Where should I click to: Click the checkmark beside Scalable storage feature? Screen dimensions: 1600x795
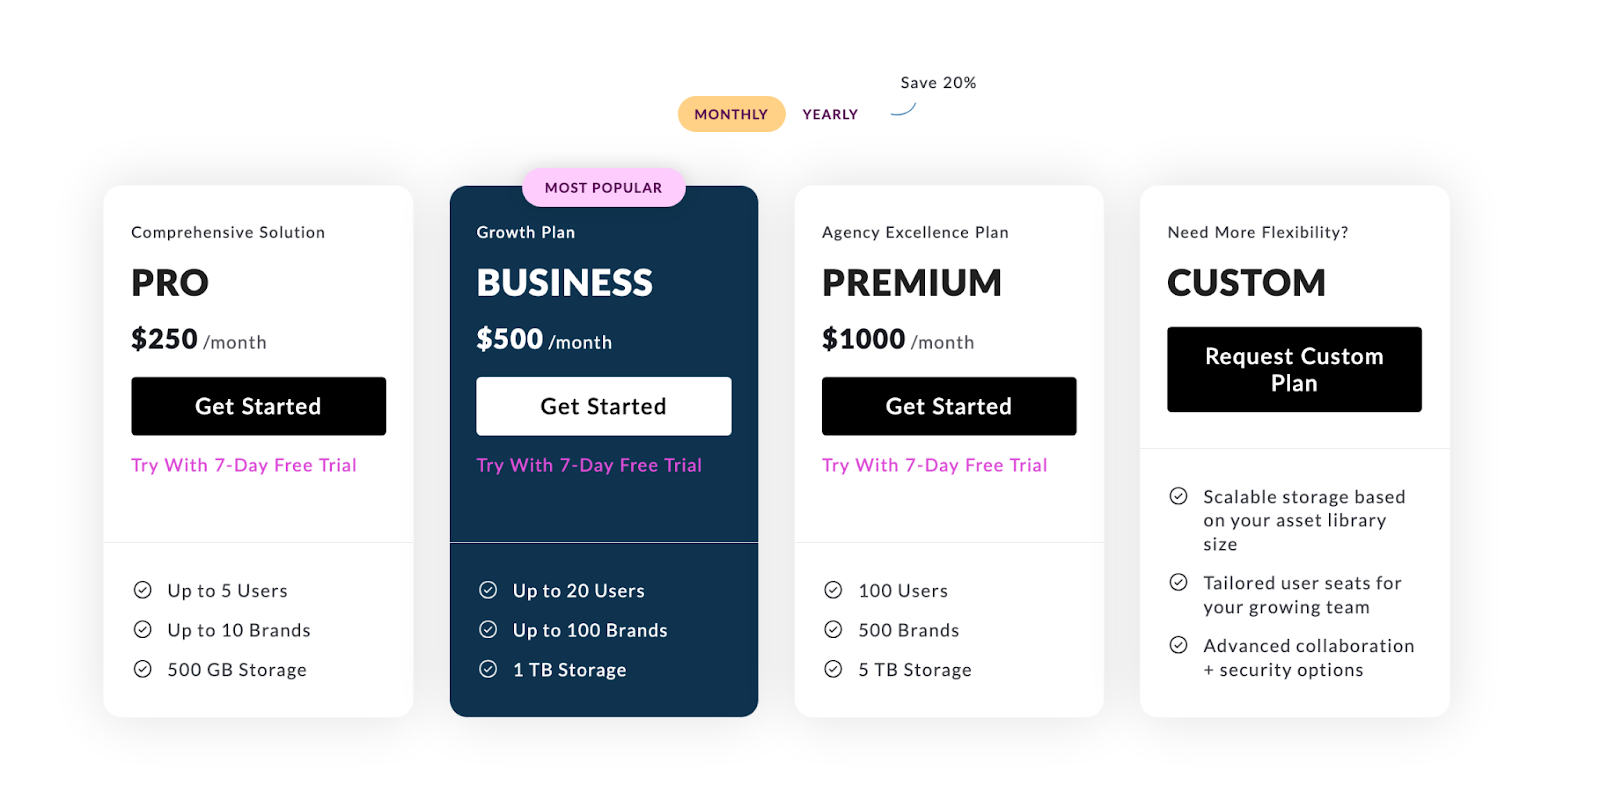coord(1179,494)
